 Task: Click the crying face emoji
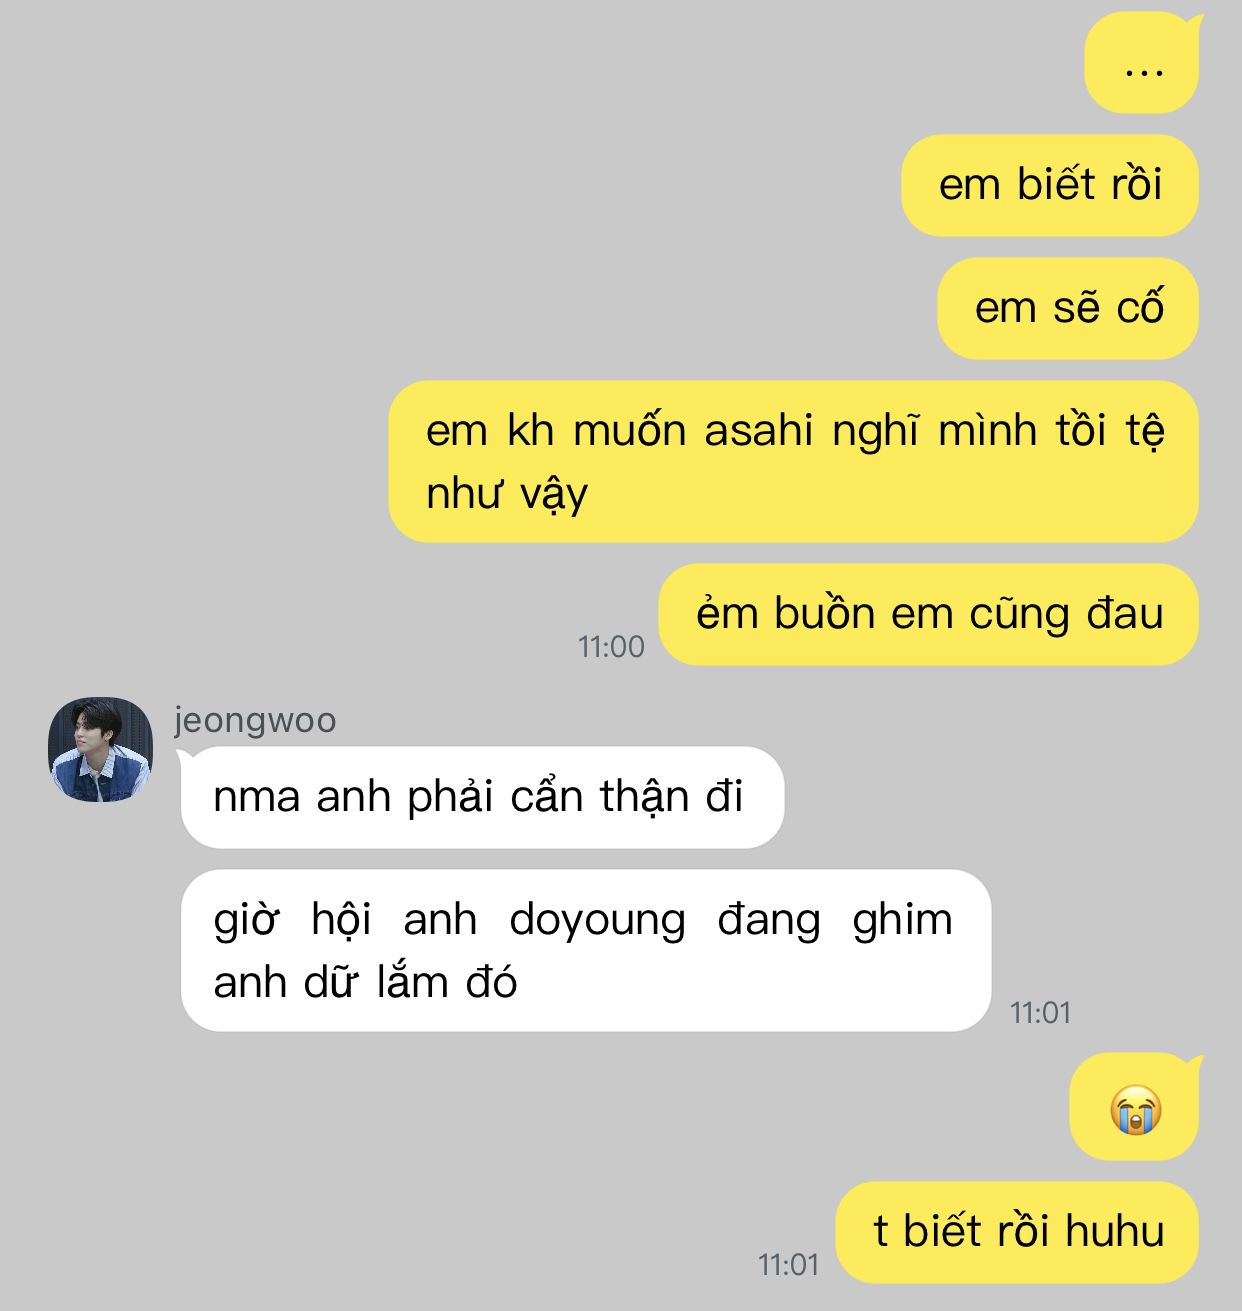click(x=1135, y=1109)
